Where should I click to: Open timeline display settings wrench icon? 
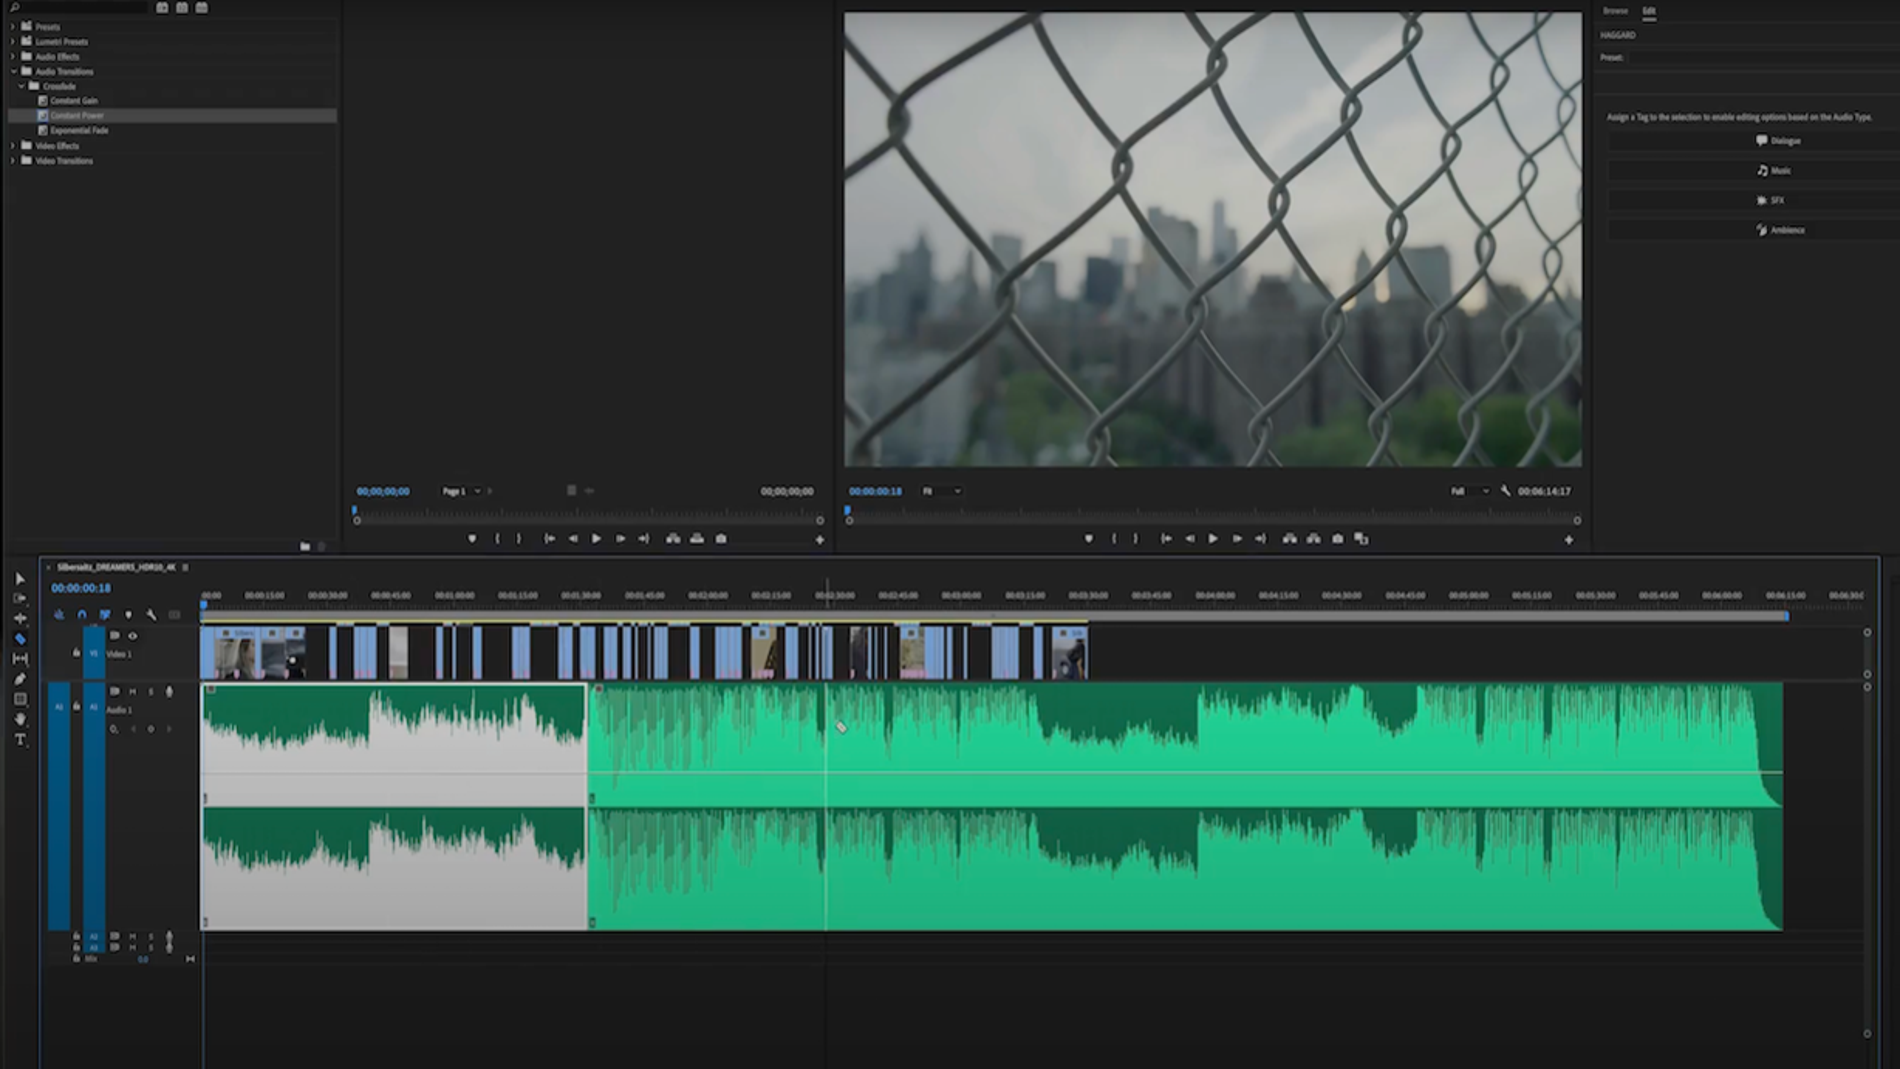tap(151, 615)
